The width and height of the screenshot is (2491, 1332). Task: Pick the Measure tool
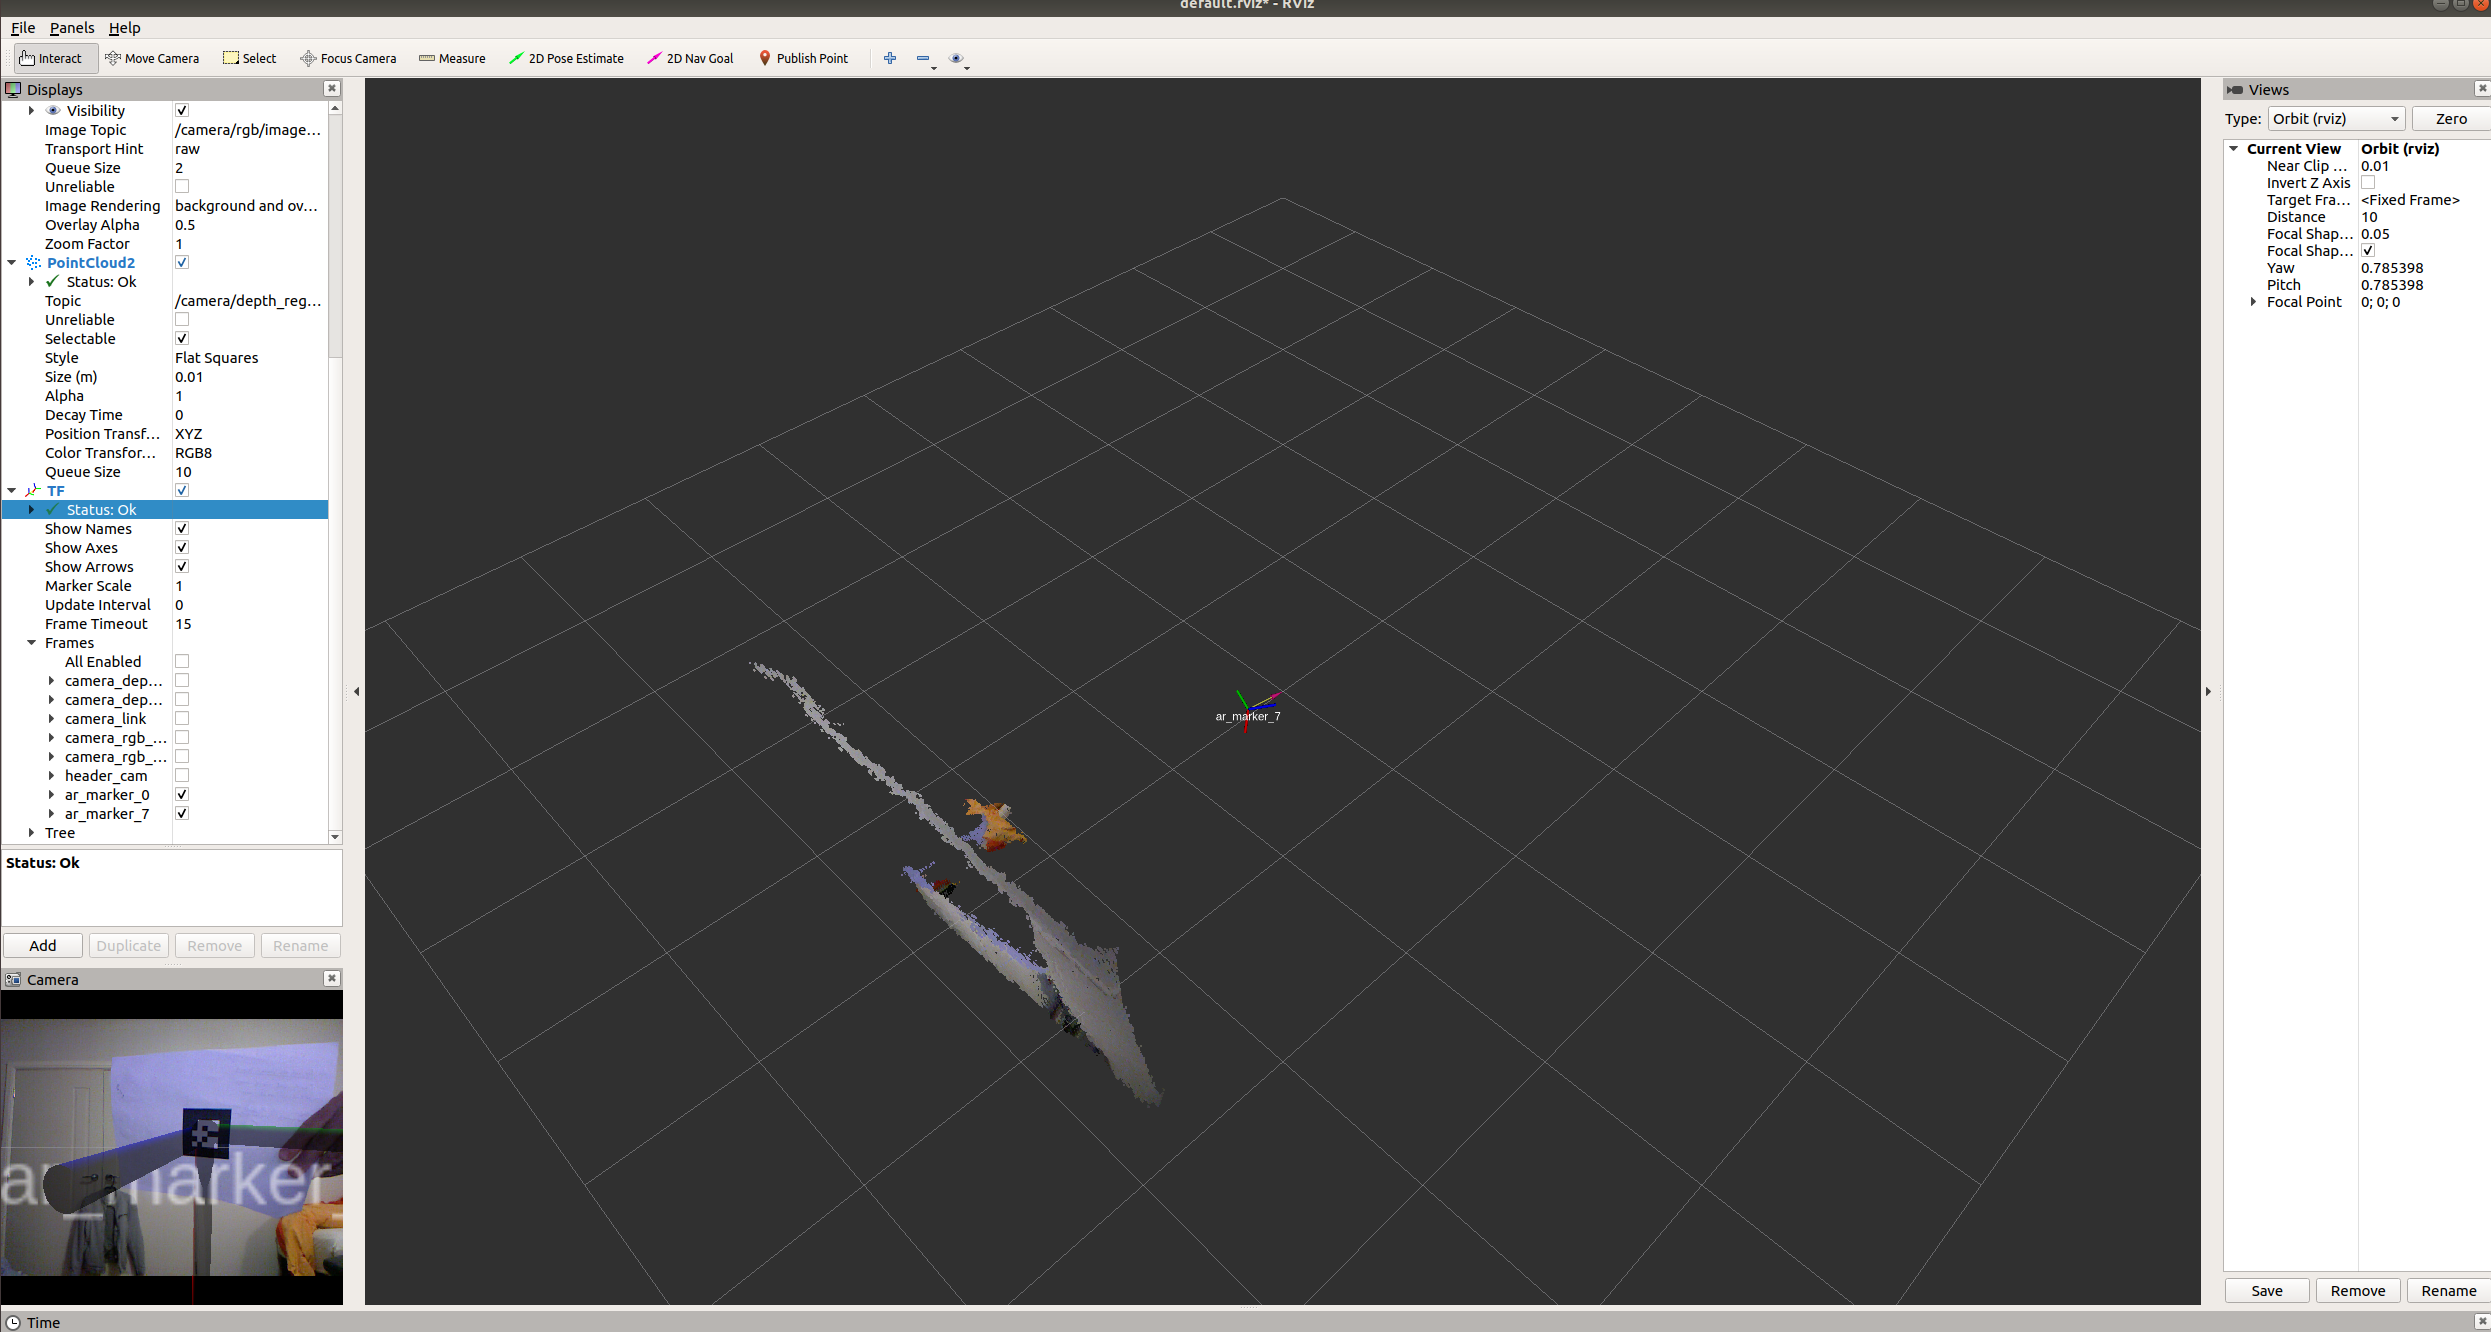point(452,58)
